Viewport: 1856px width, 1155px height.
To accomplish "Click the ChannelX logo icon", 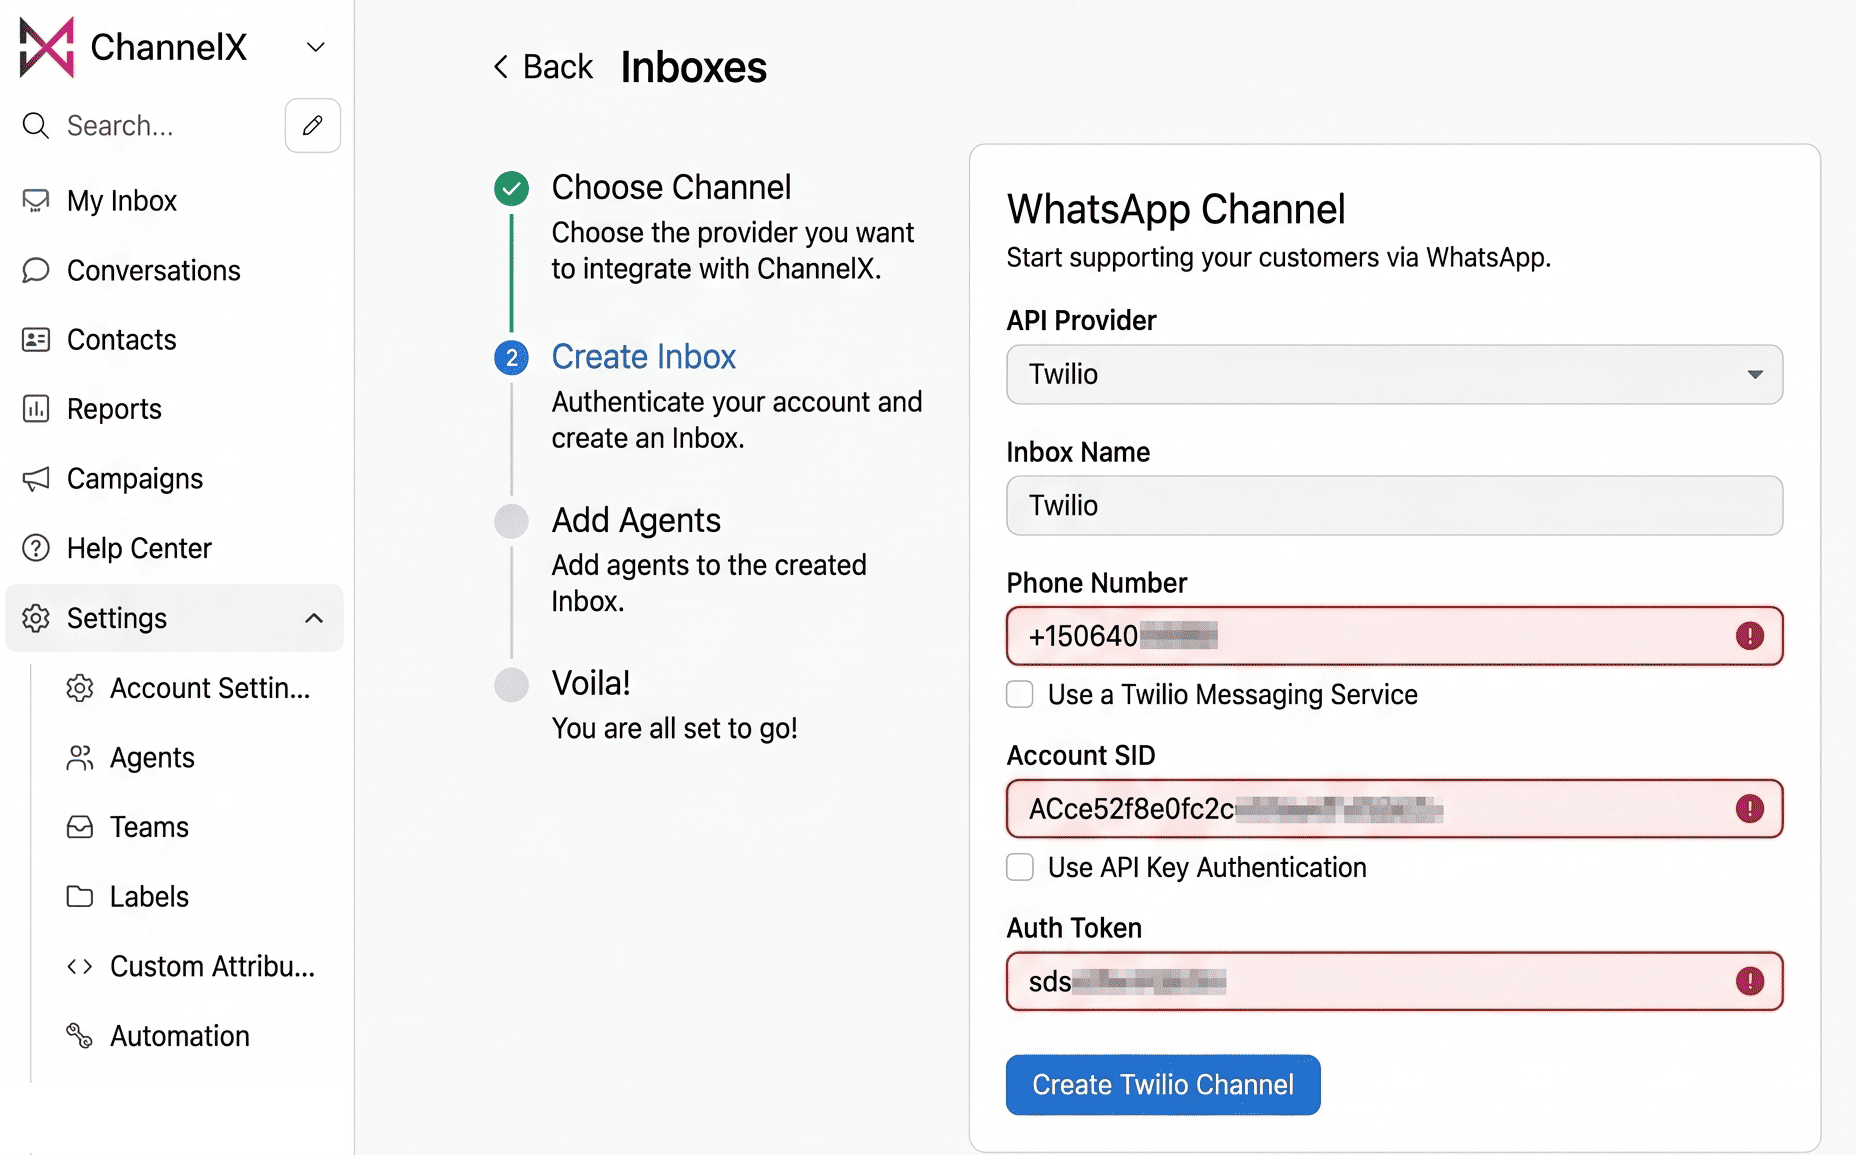I will [47, 47].
